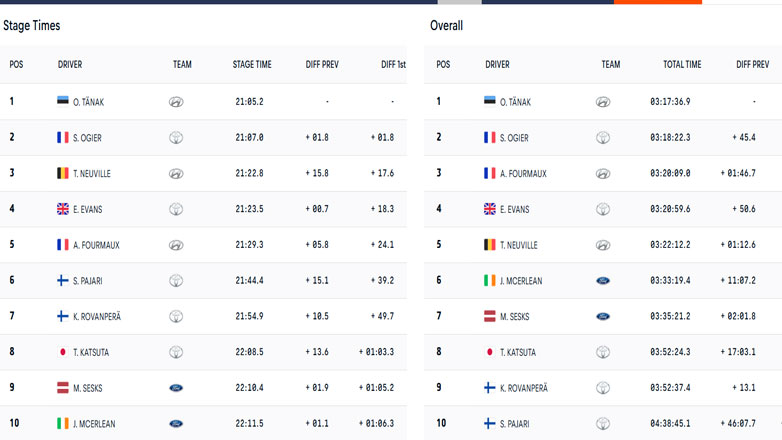The width and height of the screenshot is (782, 440).
Task: Open S. Pajari's name in the Overall table
Action: click(514, 424)
